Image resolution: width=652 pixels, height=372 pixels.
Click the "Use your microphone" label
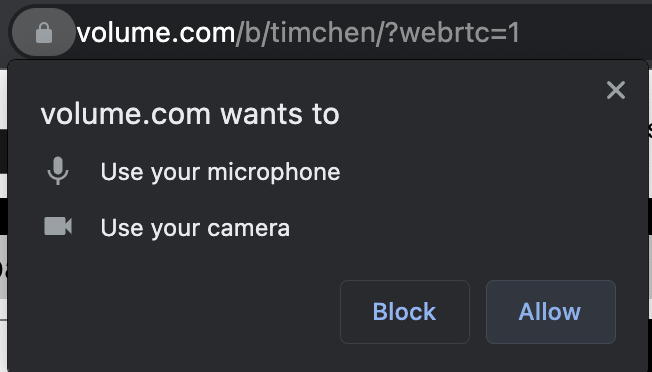tap(220, 172)
